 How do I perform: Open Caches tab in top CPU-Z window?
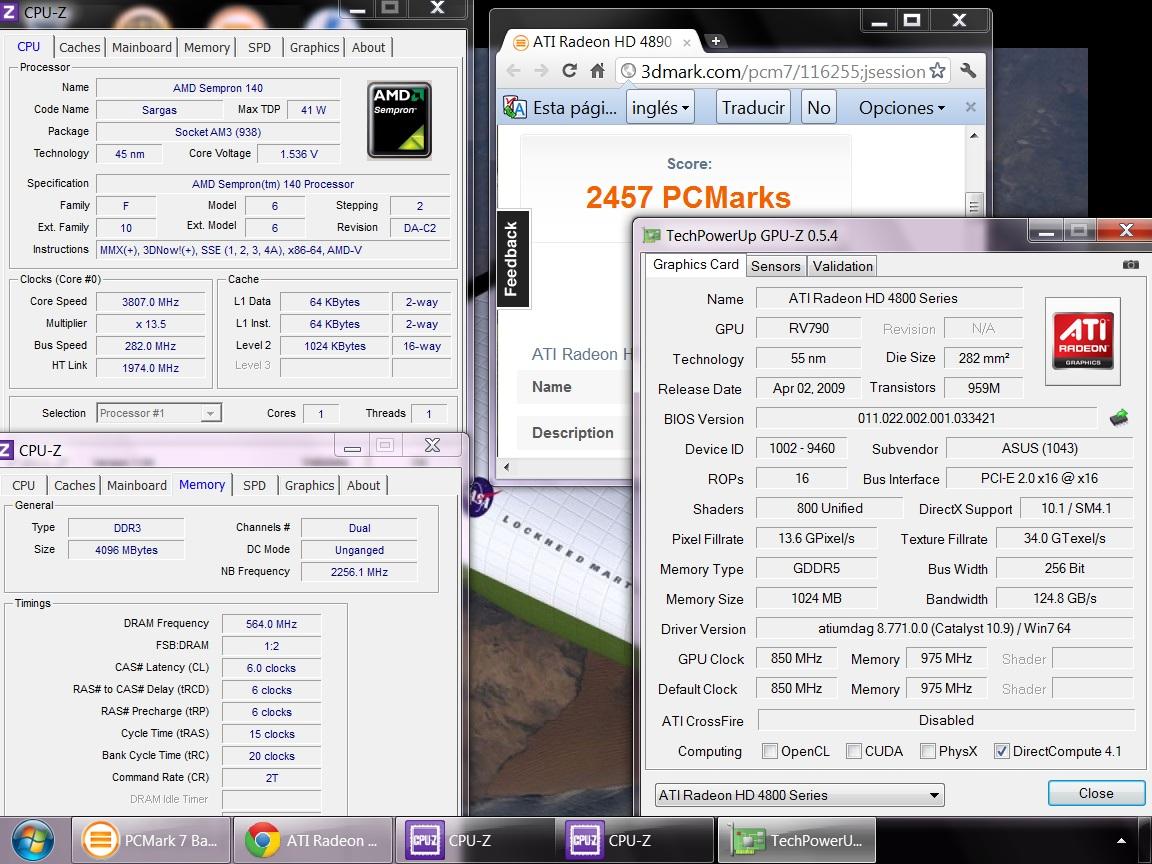tap(79, 47)
